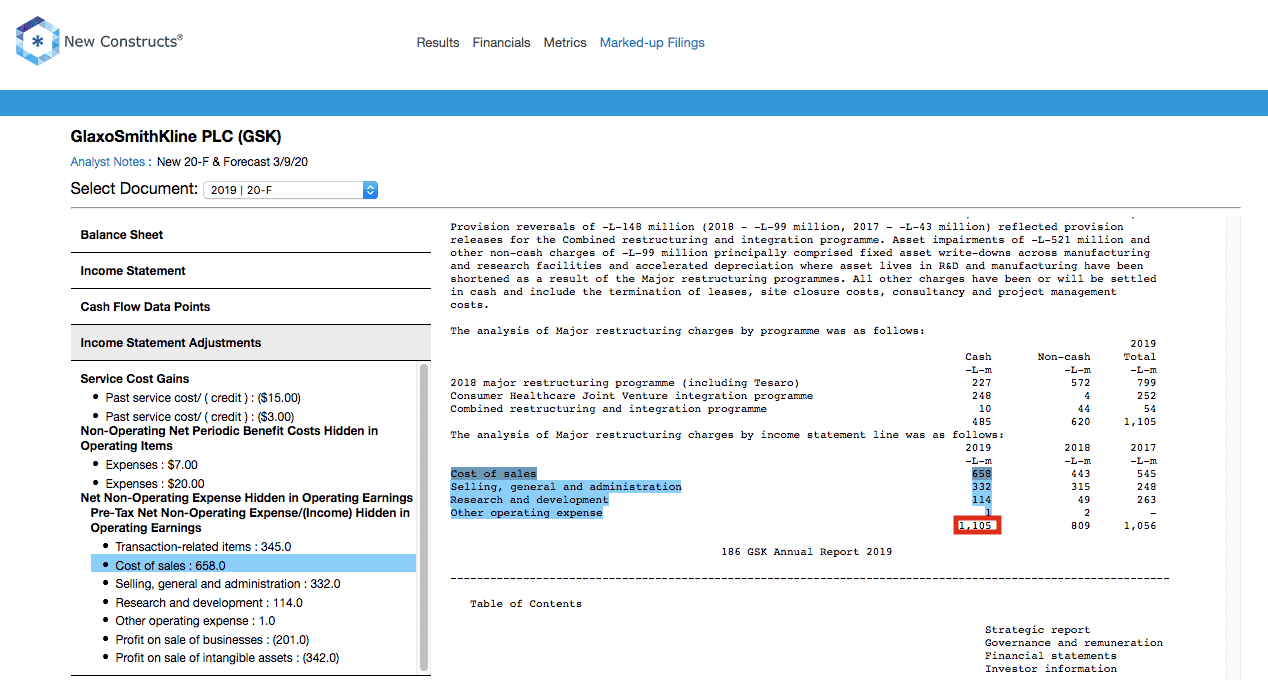Viewport: 1268px width, 680px height.
Task: Go to the Metrics page
Action: (565, 43)
